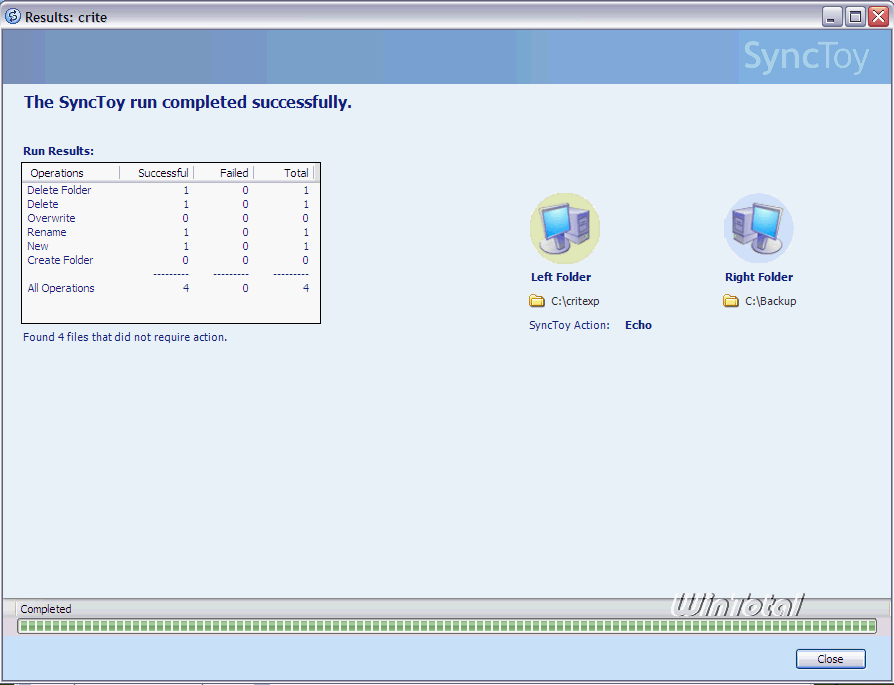Click the Run Results heading

58,151
